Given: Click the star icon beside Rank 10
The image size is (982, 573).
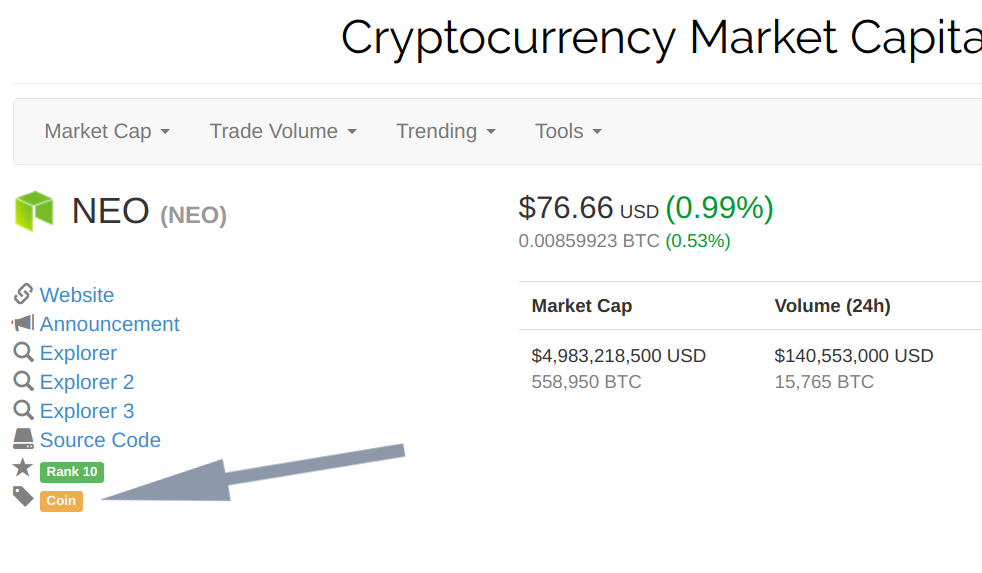Looking at the screenshot, I should (24, 468).
